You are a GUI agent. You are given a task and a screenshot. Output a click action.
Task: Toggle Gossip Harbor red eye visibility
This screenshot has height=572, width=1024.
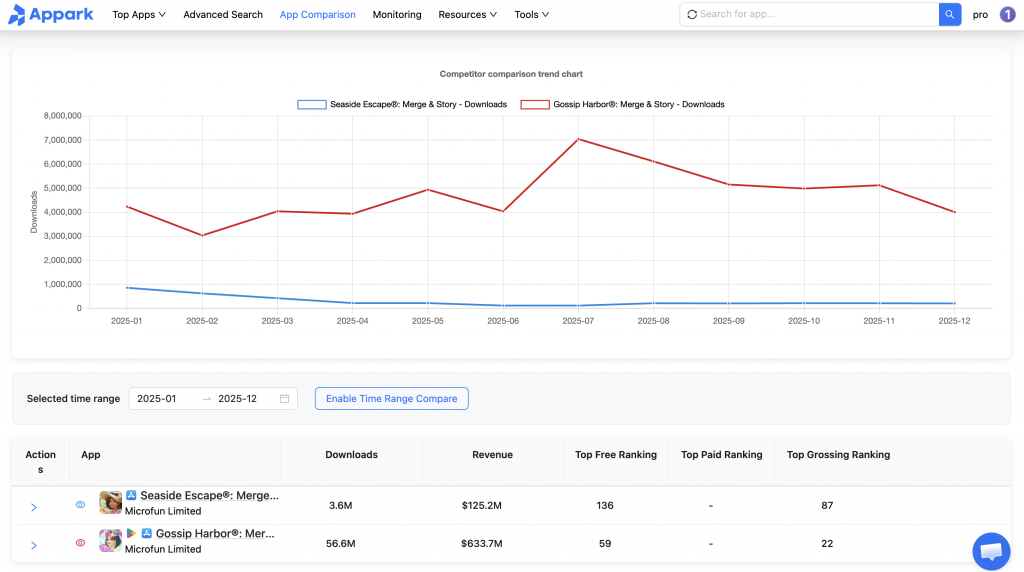click(x=81, y=543)
